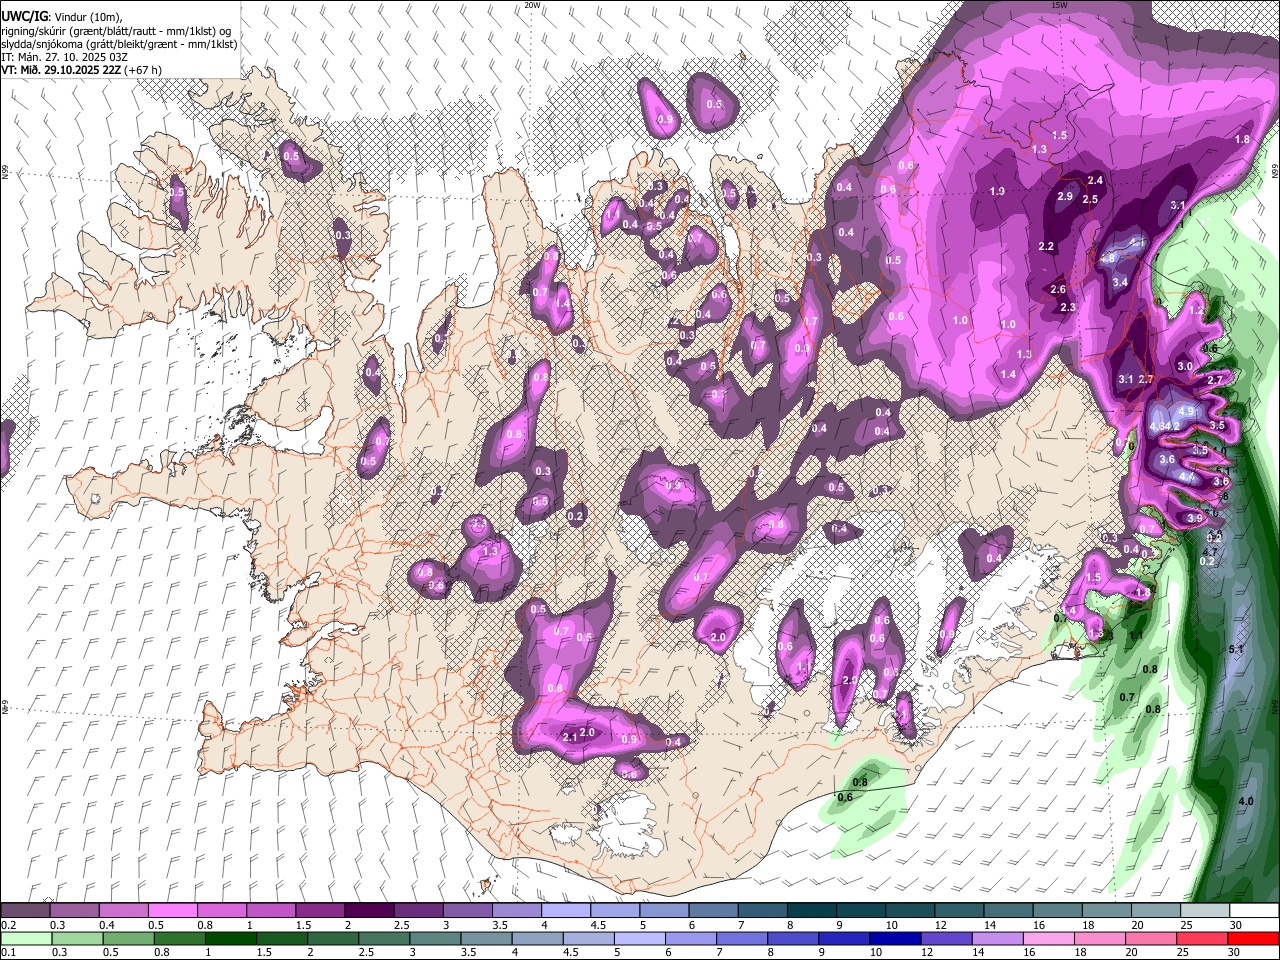Click the '15W' longitude label
1280x960 pixels.
coord(1059,5)
